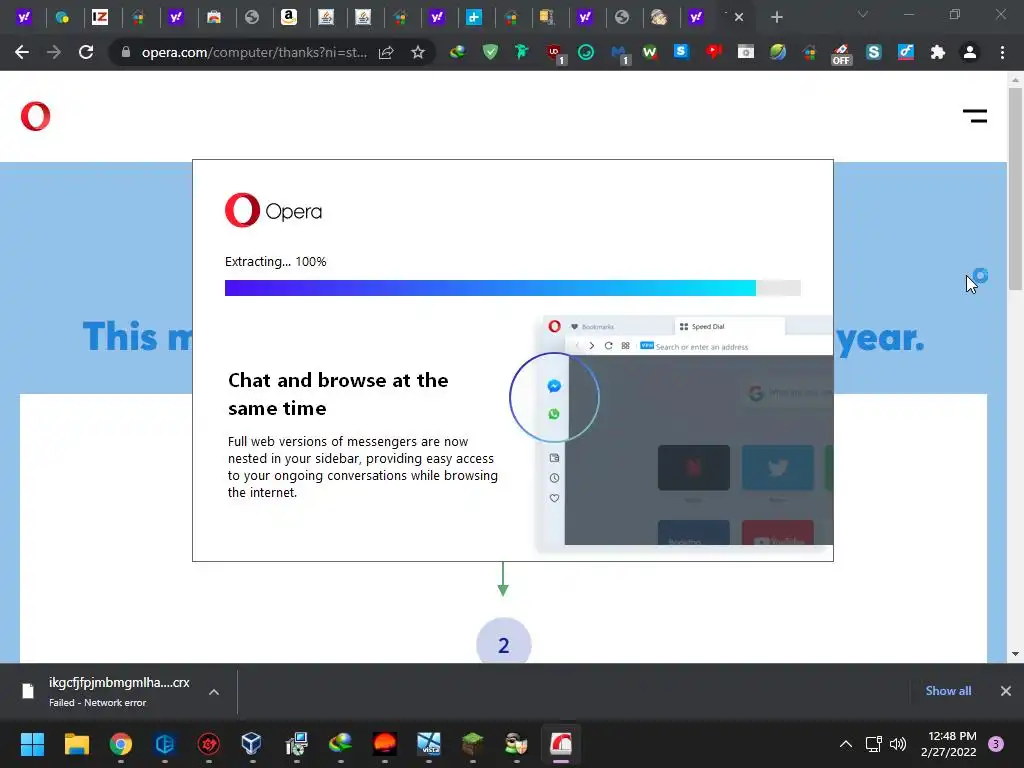Click the page vertical scrollbar thumb
Screen dimensions: 1024x768
tap(1015, 188)
